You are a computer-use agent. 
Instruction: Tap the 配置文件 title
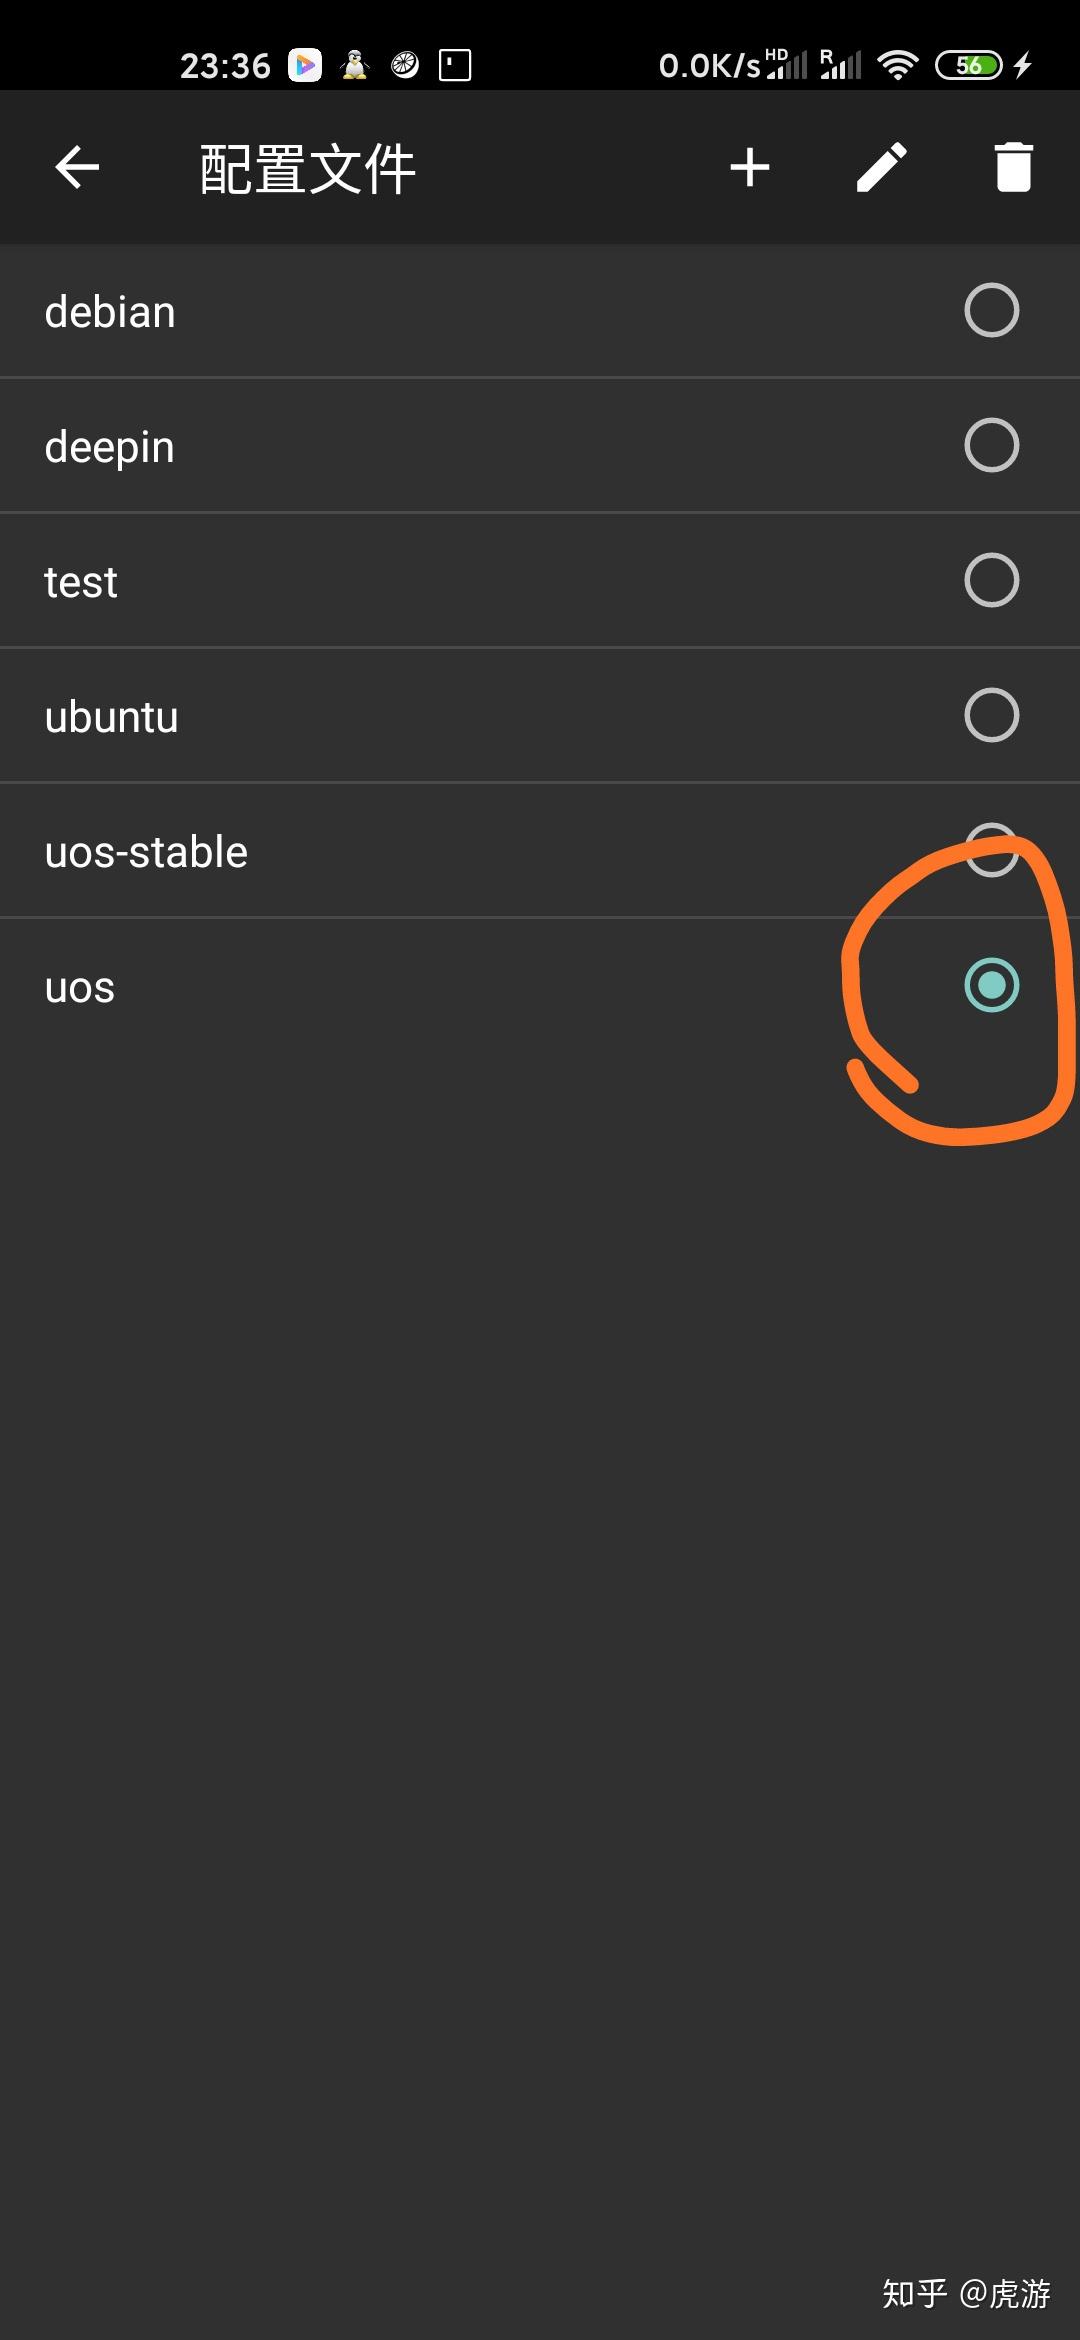tap(307, 167)
